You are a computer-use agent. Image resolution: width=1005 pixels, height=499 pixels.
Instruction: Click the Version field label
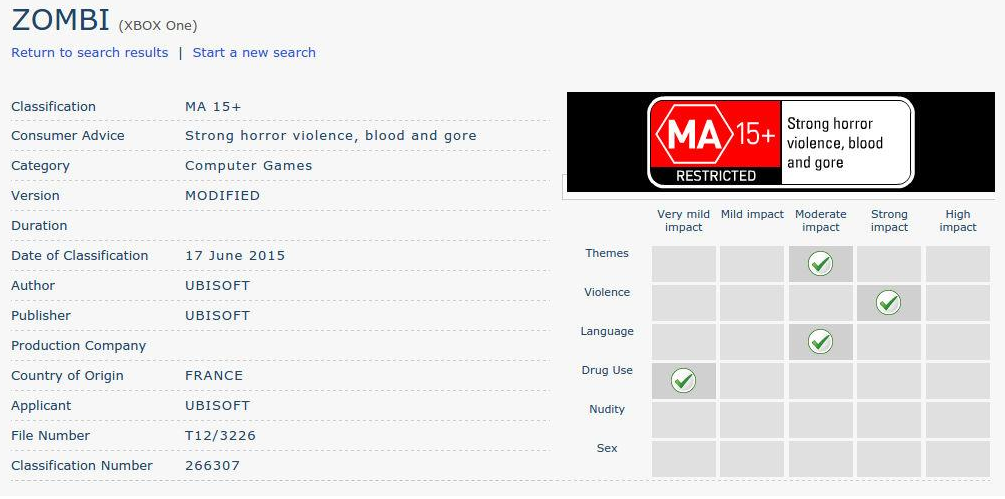[35, 195]
